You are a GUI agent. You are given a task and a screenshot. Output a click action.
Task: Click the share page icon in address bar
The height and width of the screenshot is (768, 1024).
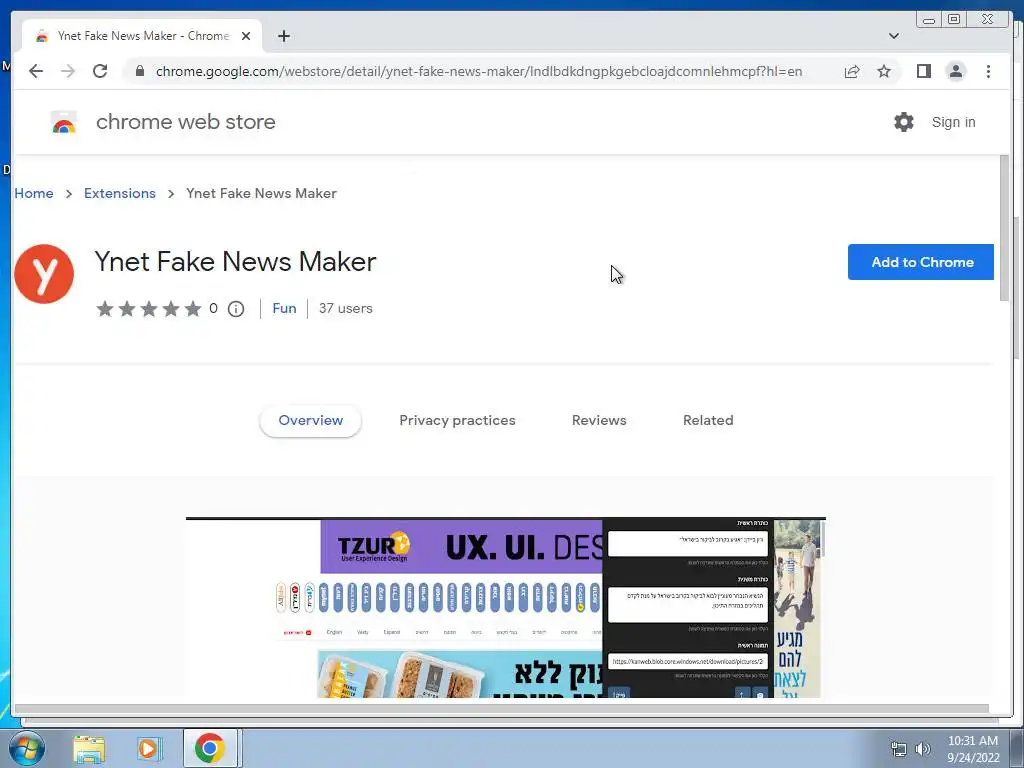(852, 71)
